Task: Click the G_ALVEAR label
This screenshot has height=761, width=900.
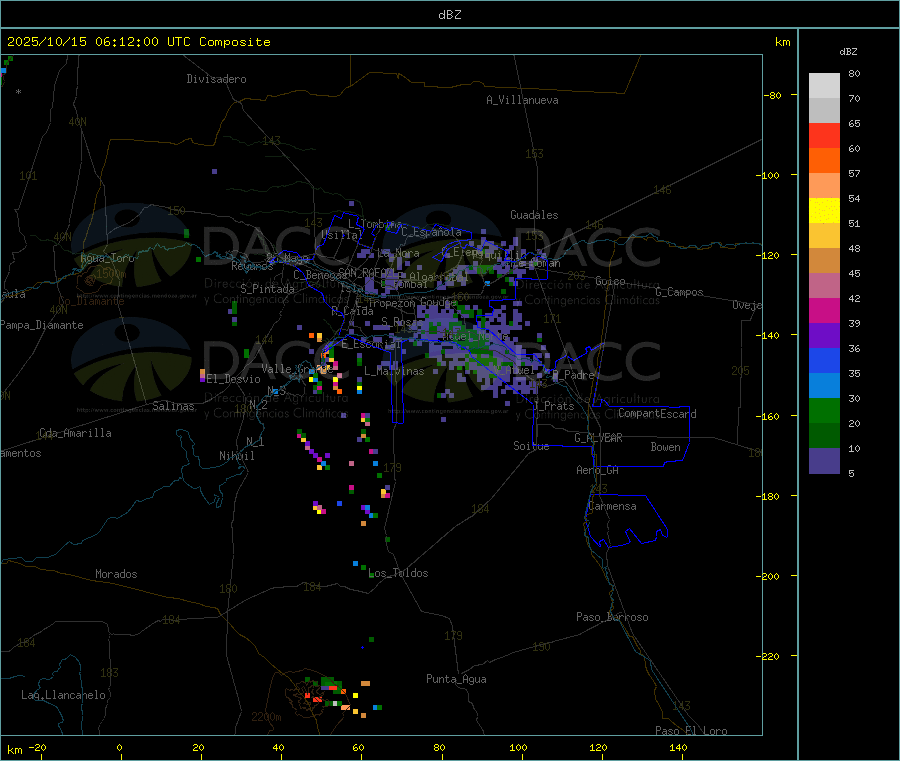Action: click(598, 438)
